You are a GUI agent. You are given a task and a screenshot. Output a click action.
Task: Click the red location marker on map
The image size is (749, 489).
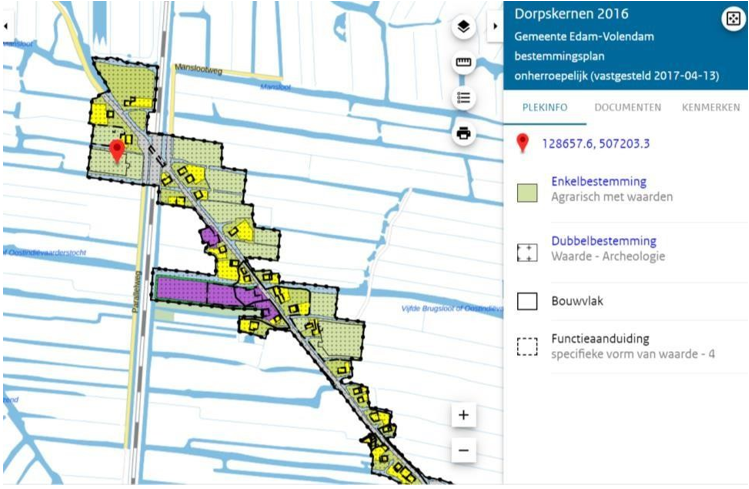click(x=117, y=151)
